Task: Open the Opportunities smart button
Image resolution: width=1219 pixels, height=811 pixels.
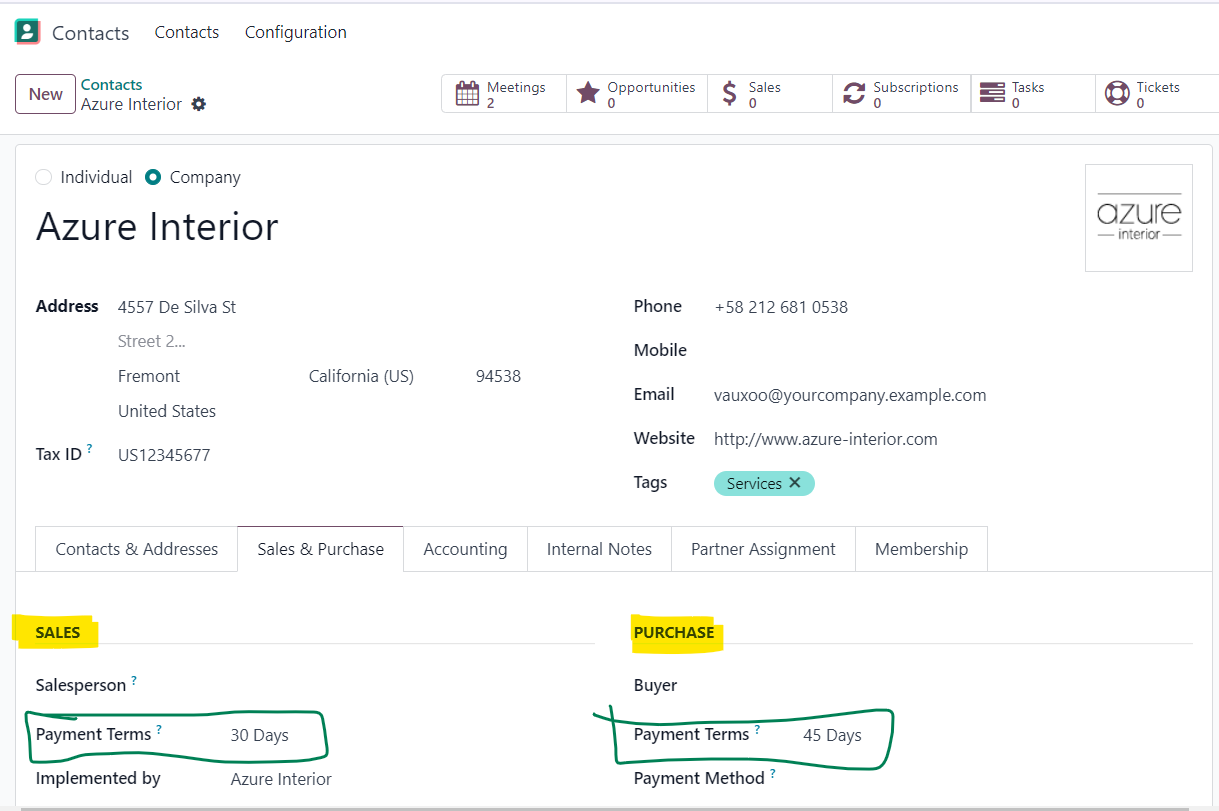Action: 637,94
